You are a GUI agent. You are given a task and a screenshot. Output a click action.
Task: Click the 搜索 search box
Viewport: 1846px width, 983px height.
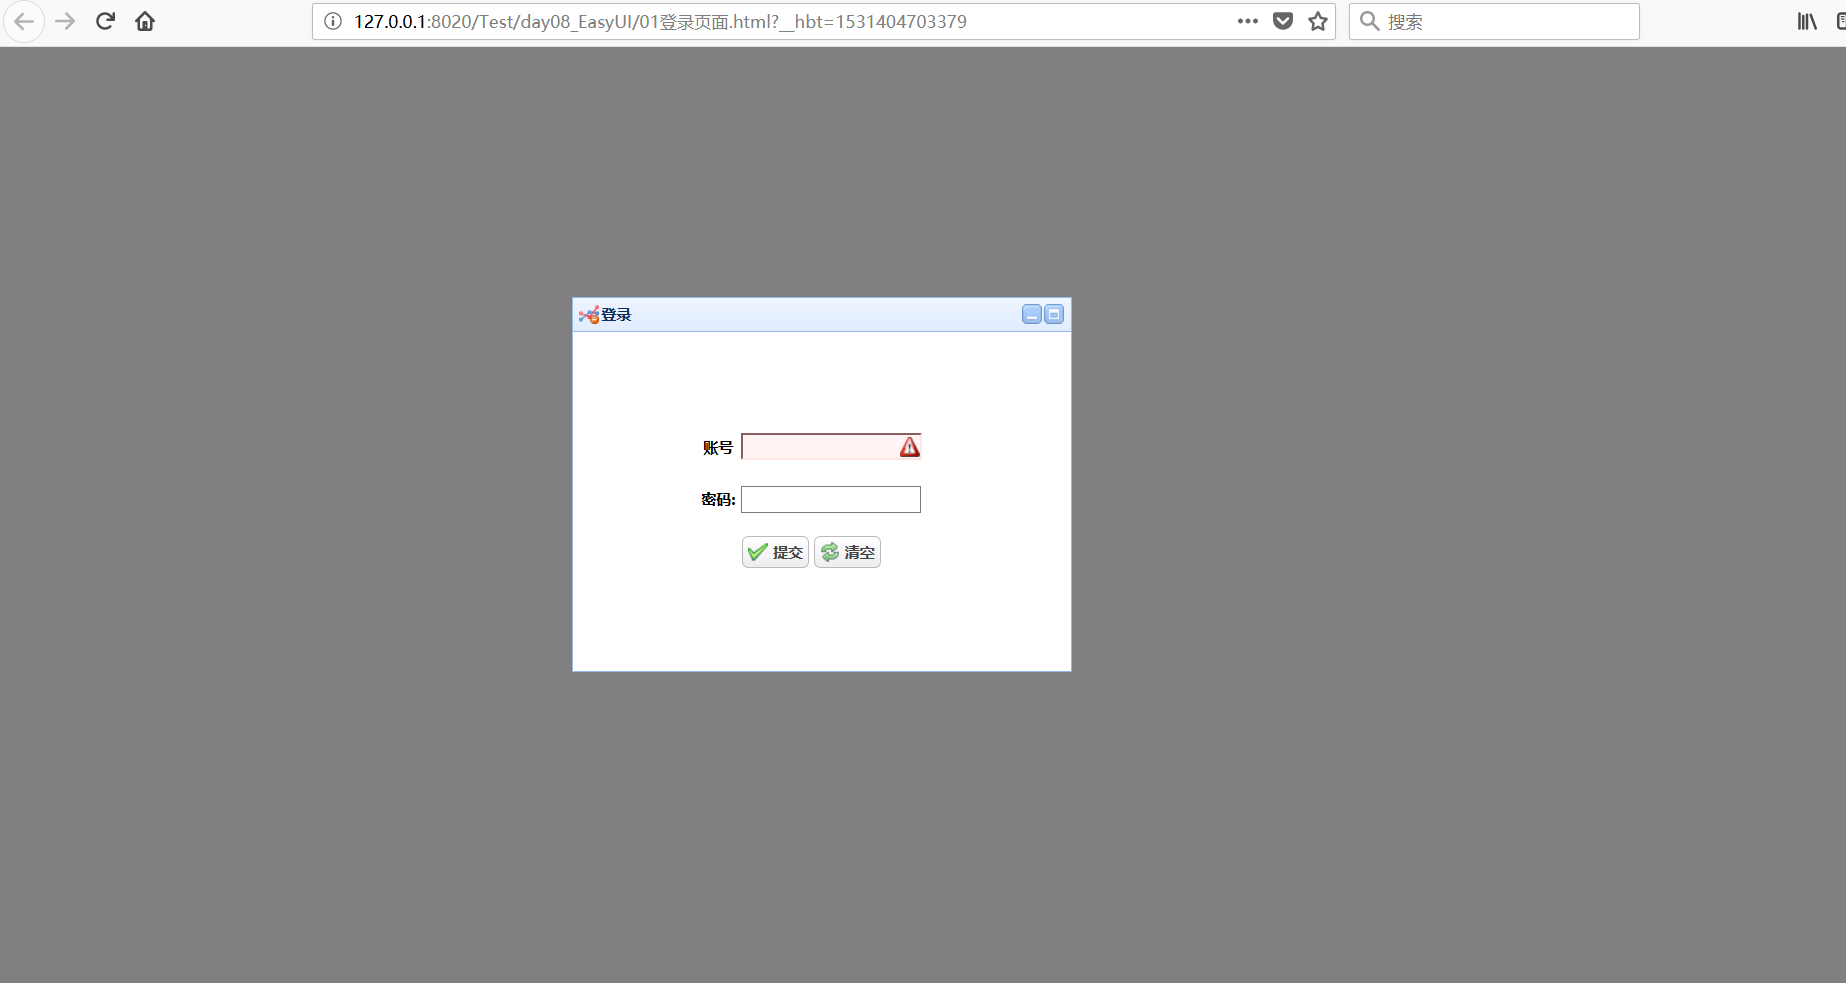1494,21
